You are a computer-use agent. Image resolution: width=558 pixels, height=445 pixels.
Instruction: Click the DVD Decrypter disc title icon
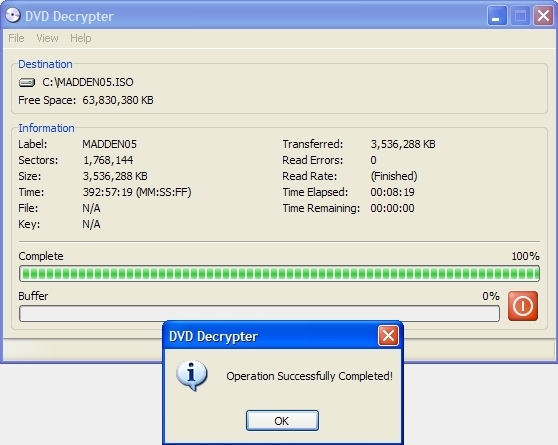point(13,15)
